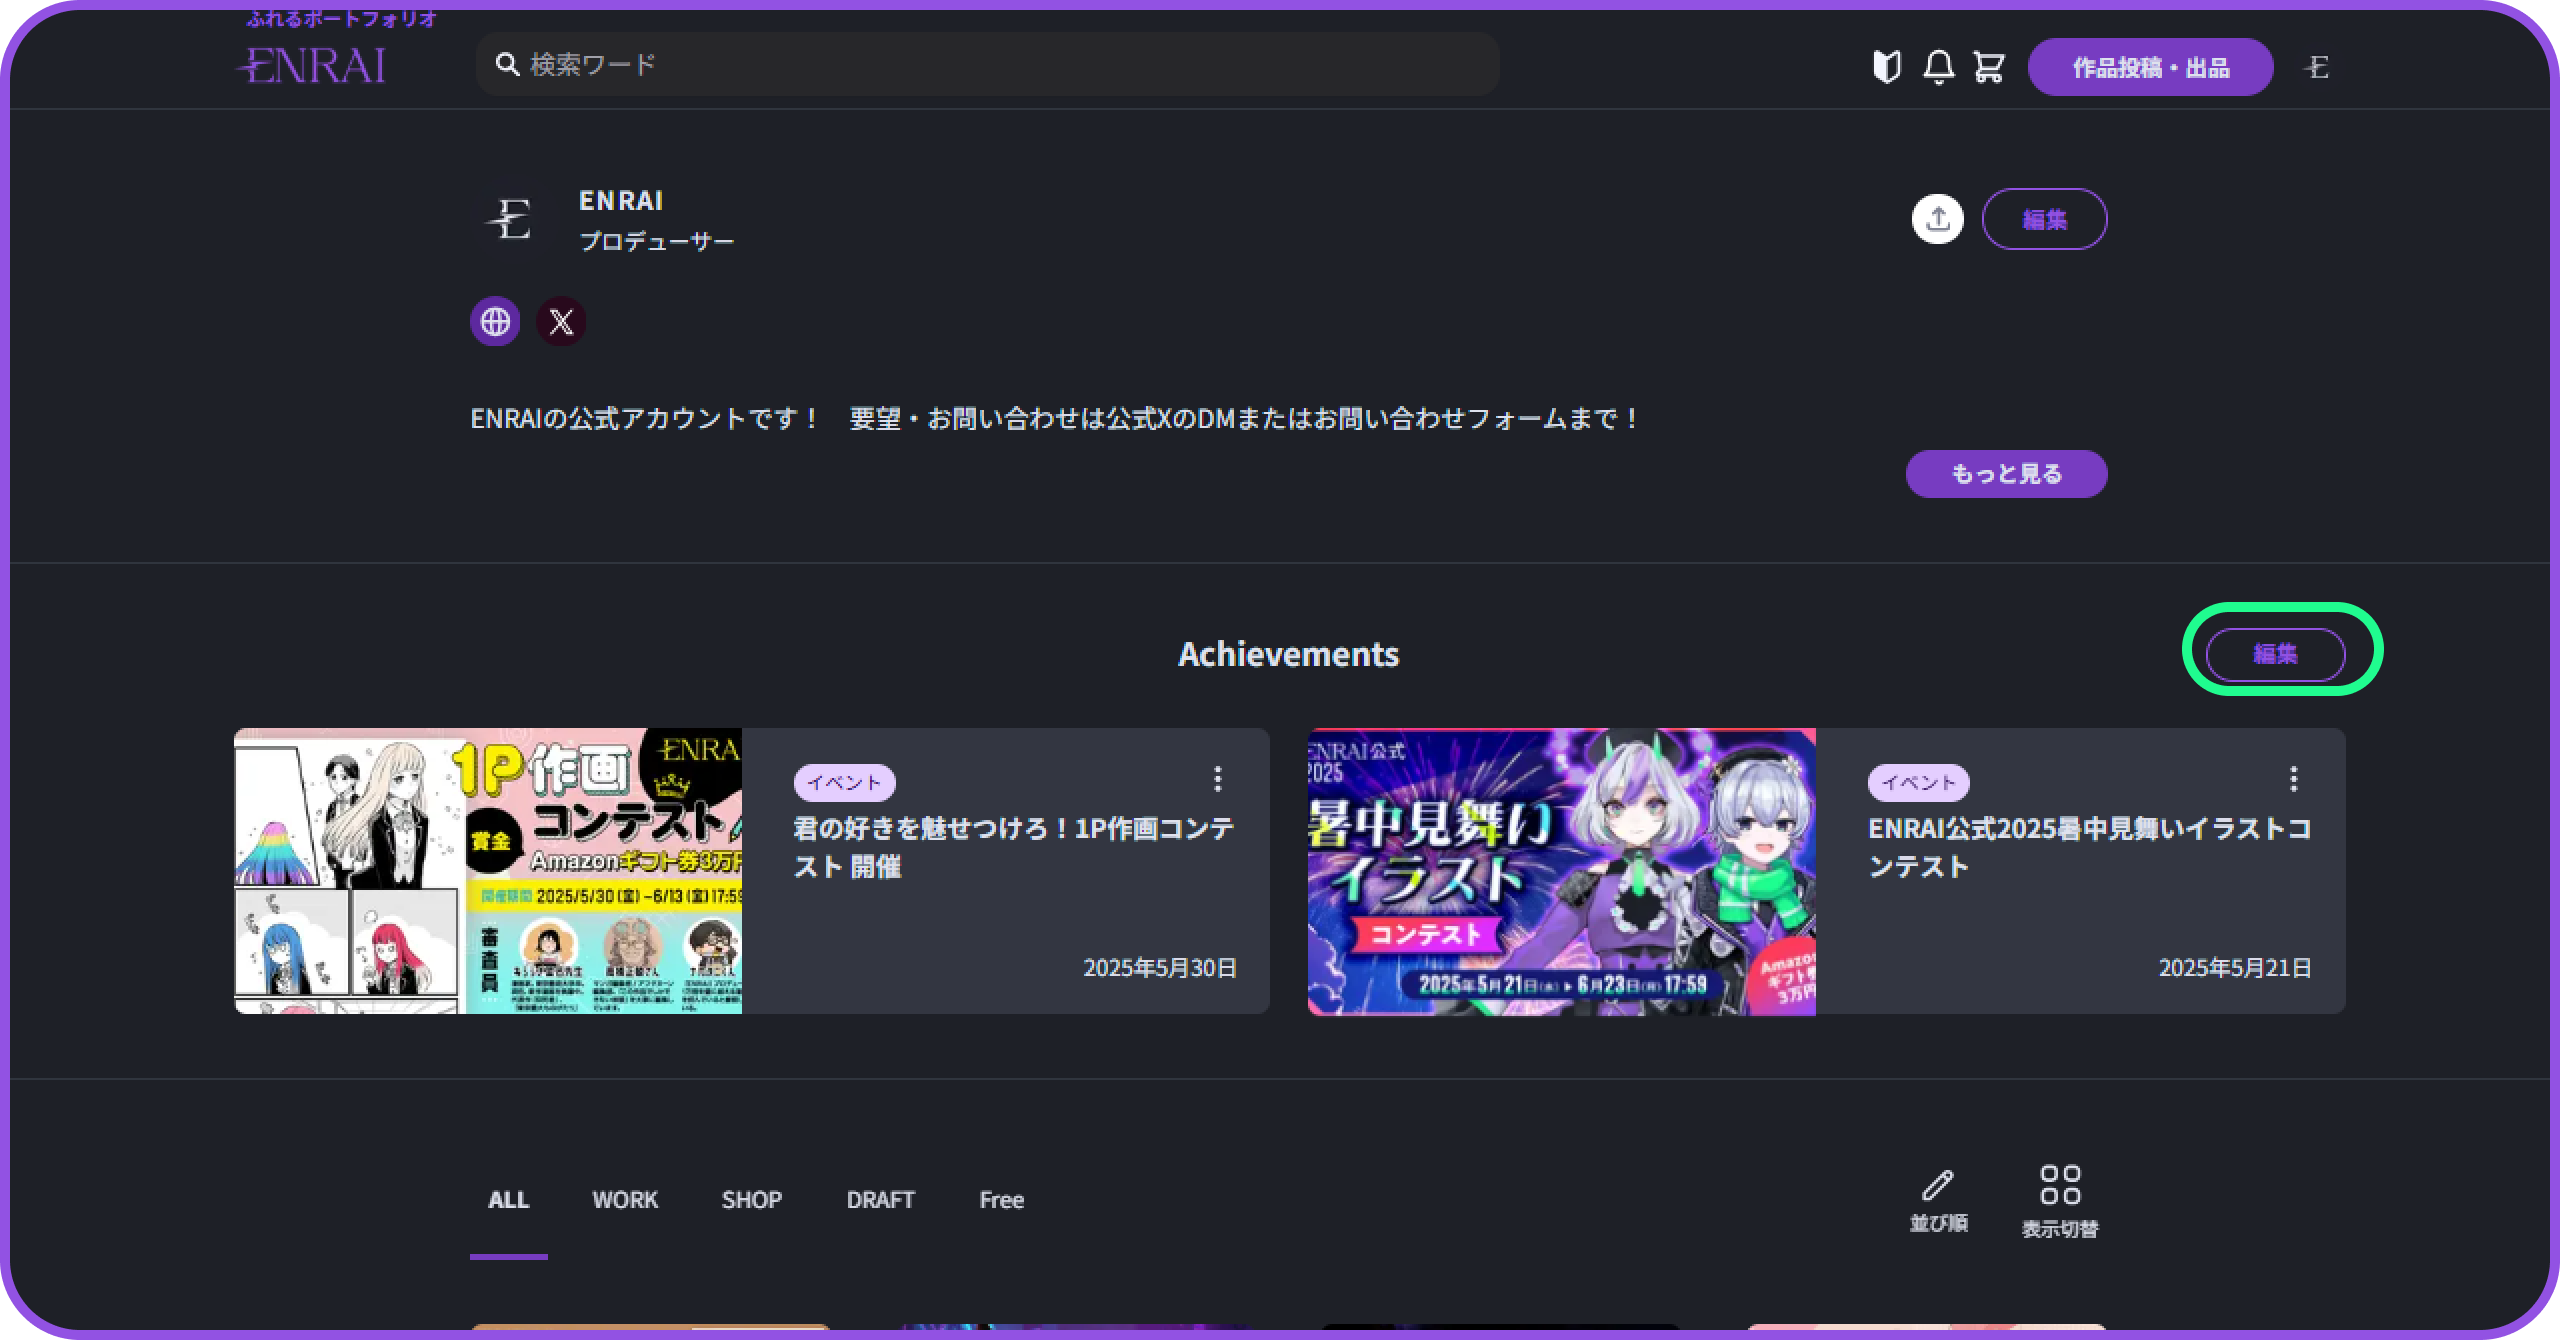The height and width of the screenshot is (1340, 2560).
Task: Click the share/upload profile icon
Action: 1937,219
